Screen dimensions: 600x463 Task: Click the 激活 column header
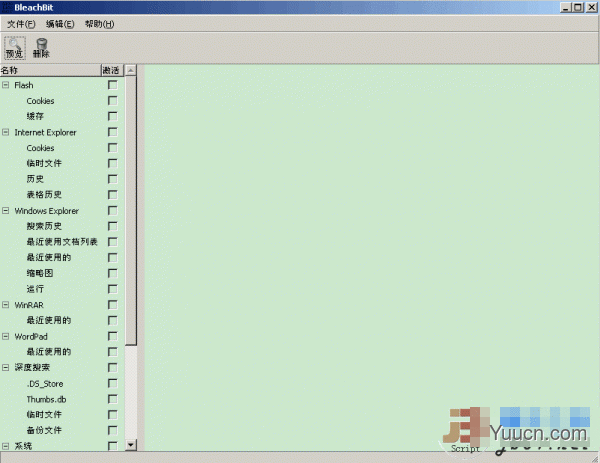click(x=112, y=70)
